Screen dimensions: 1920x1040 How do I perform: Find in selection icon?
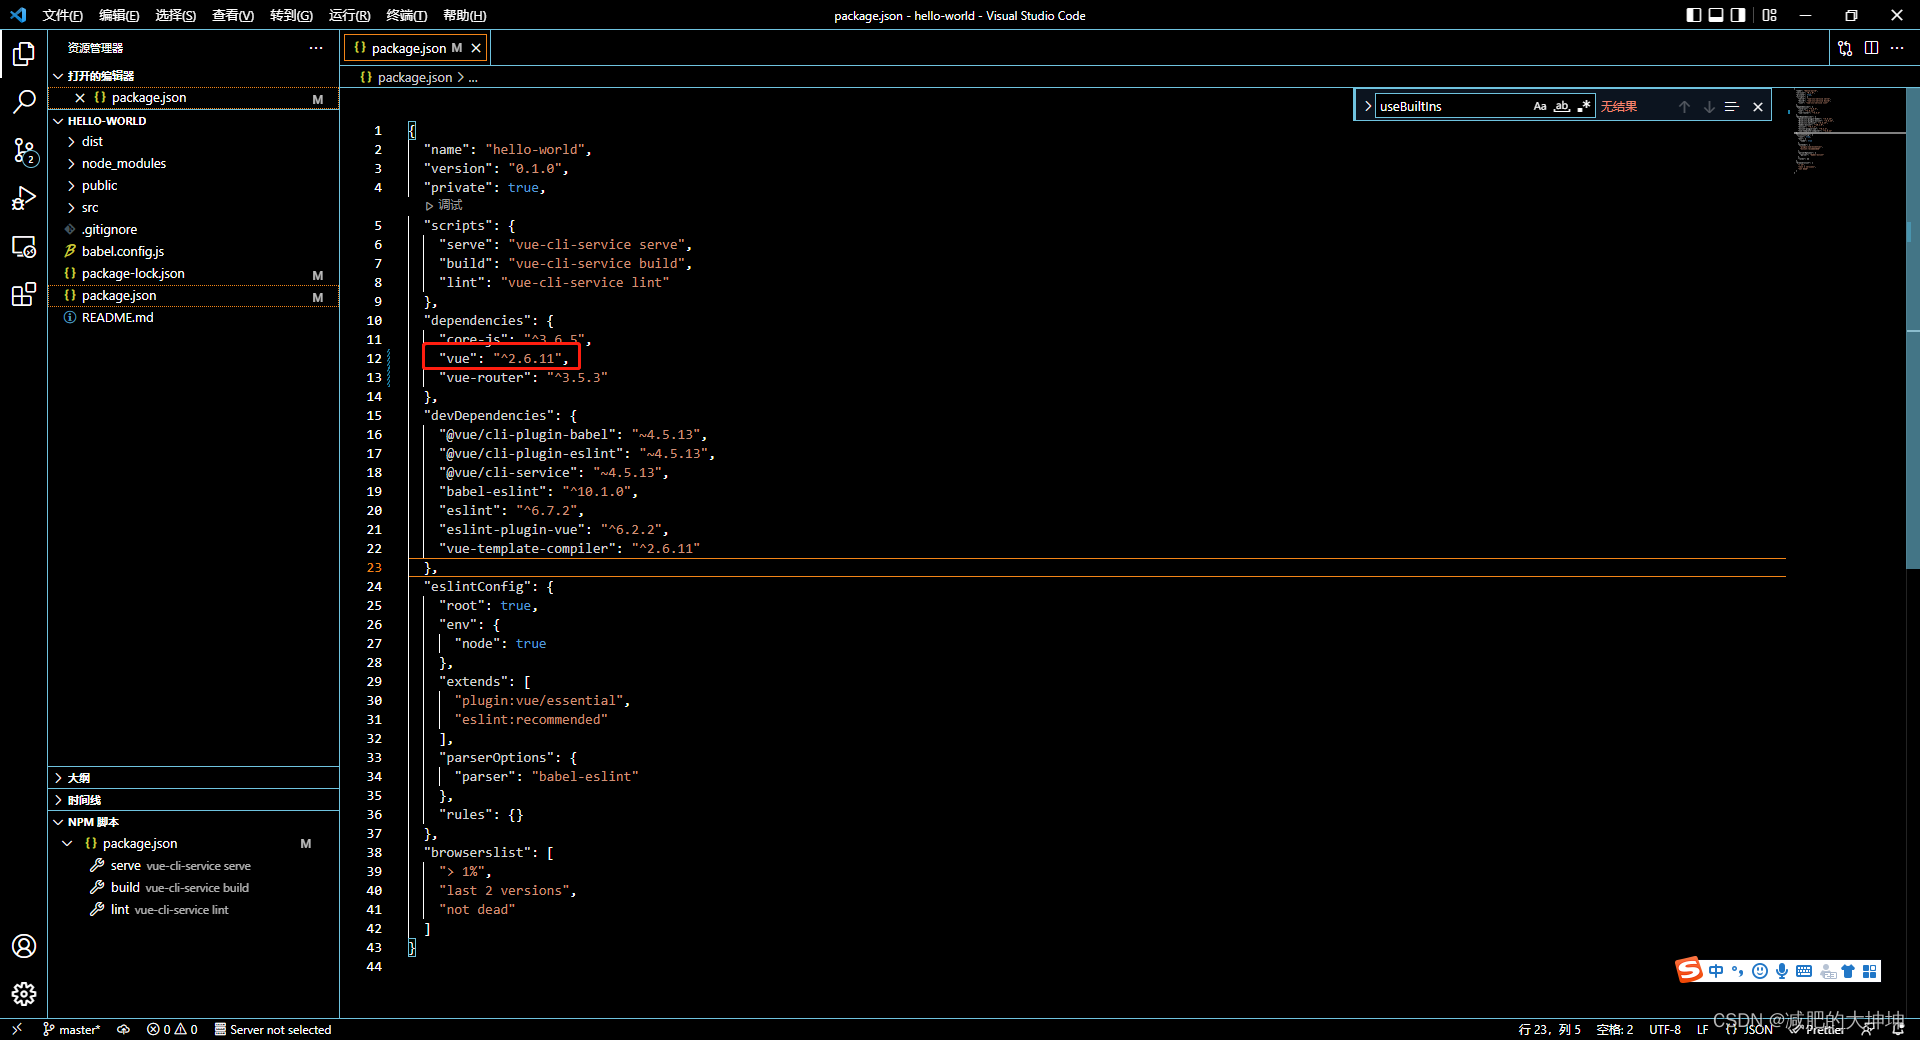(1732, 107)
